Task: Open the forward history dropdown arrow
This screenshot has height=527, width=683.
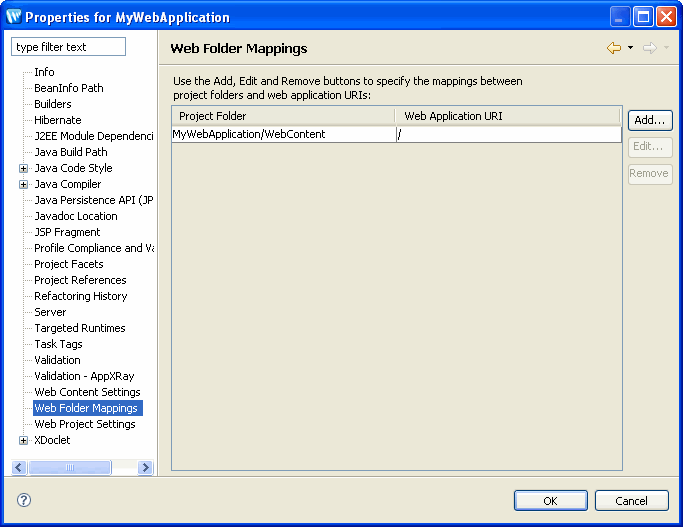Action: (666, 48)
